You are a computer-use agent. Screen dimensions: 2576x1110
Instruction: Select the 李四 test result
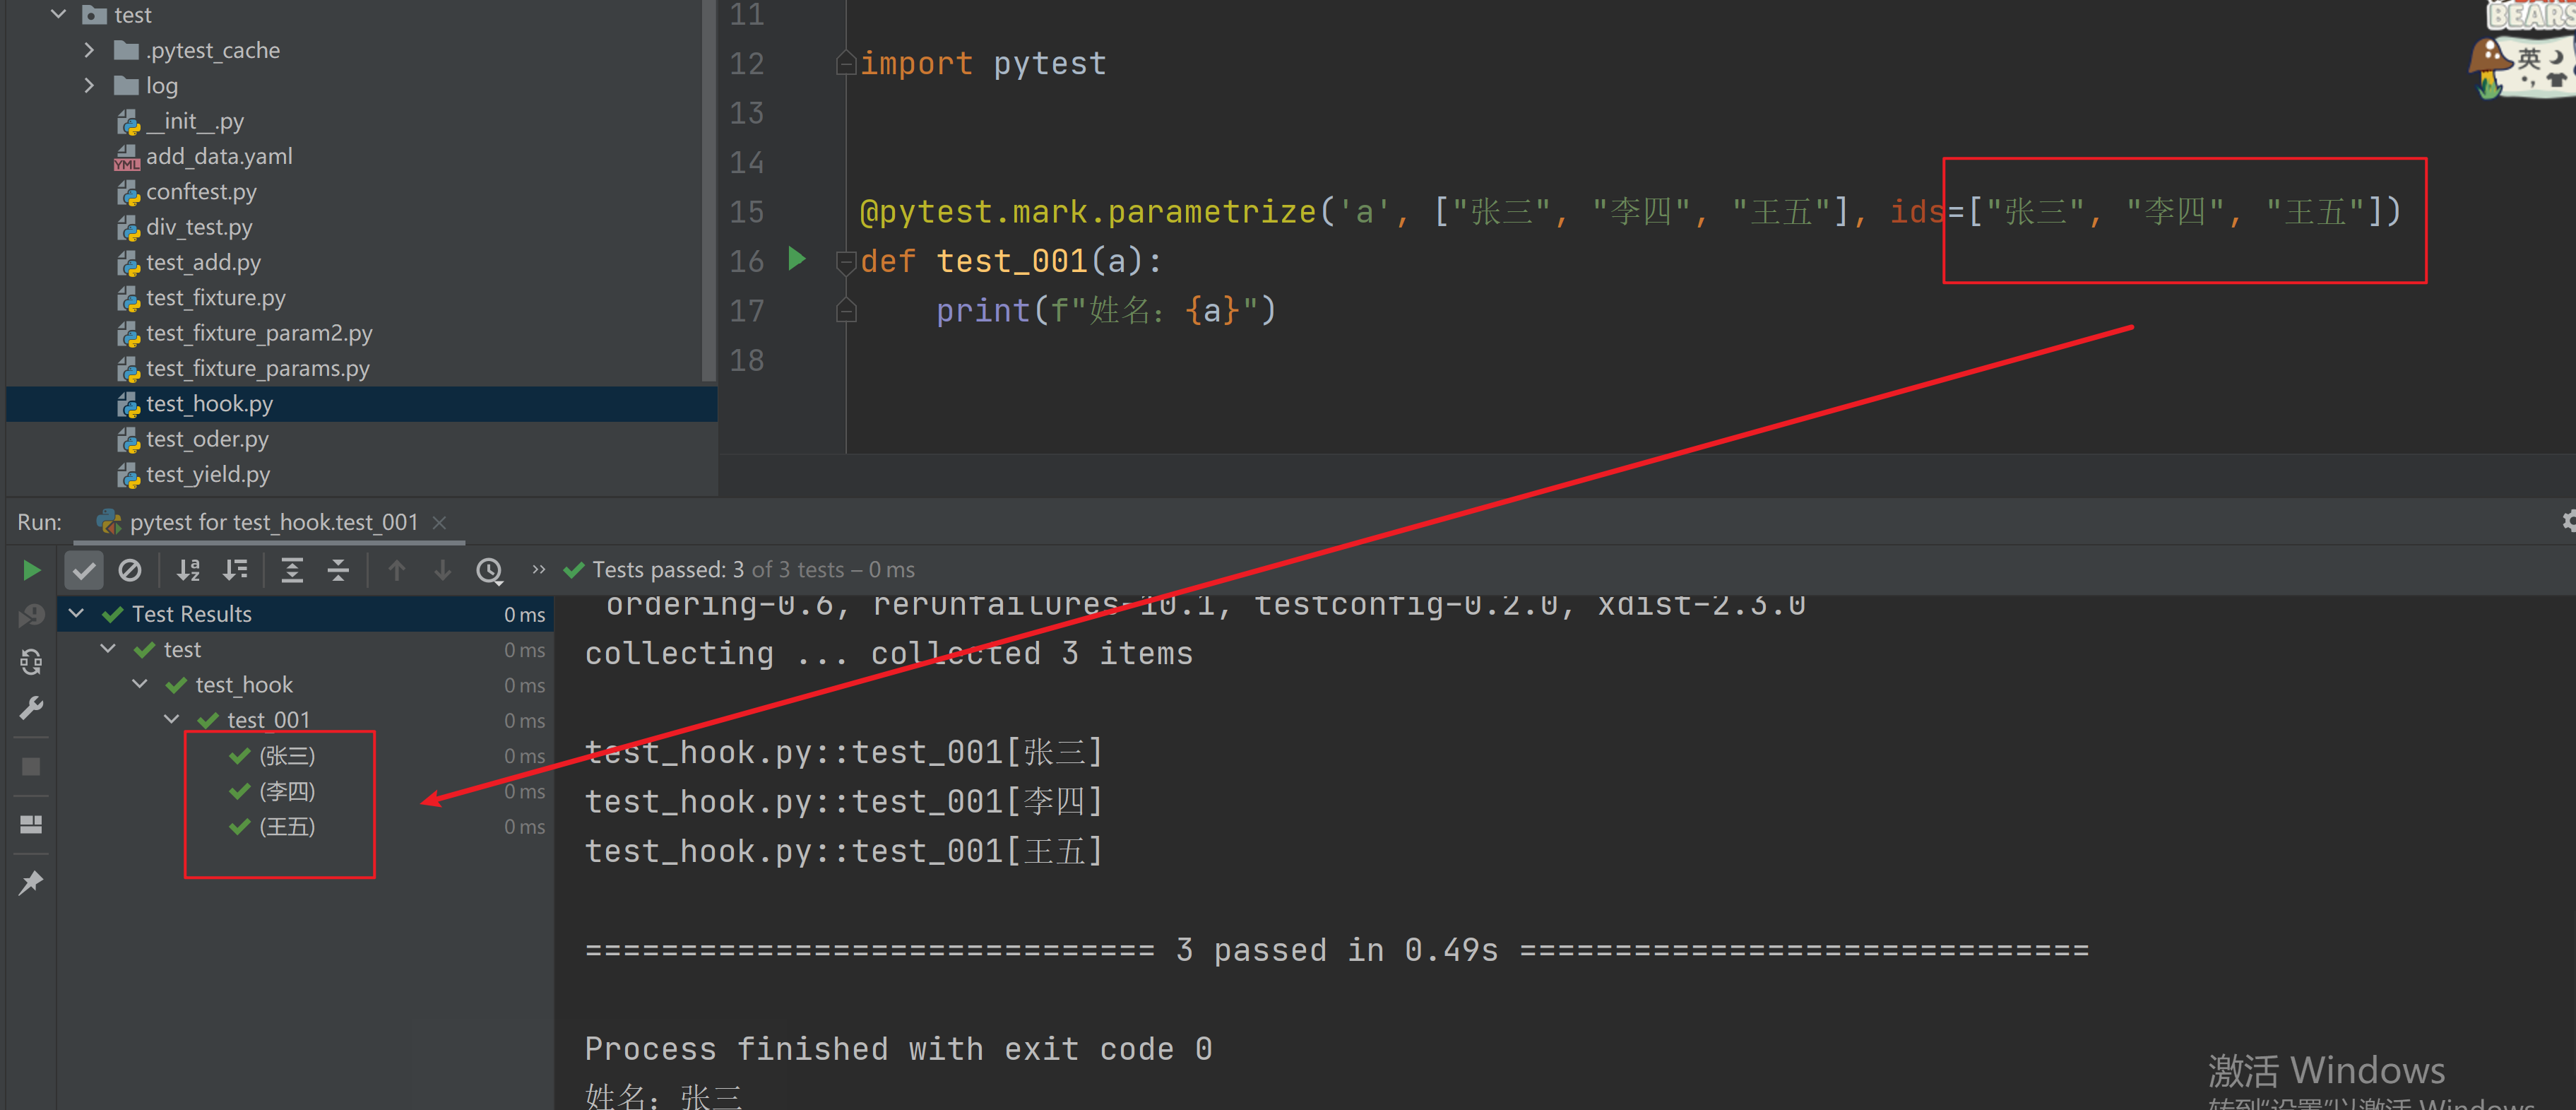[287, 791]
